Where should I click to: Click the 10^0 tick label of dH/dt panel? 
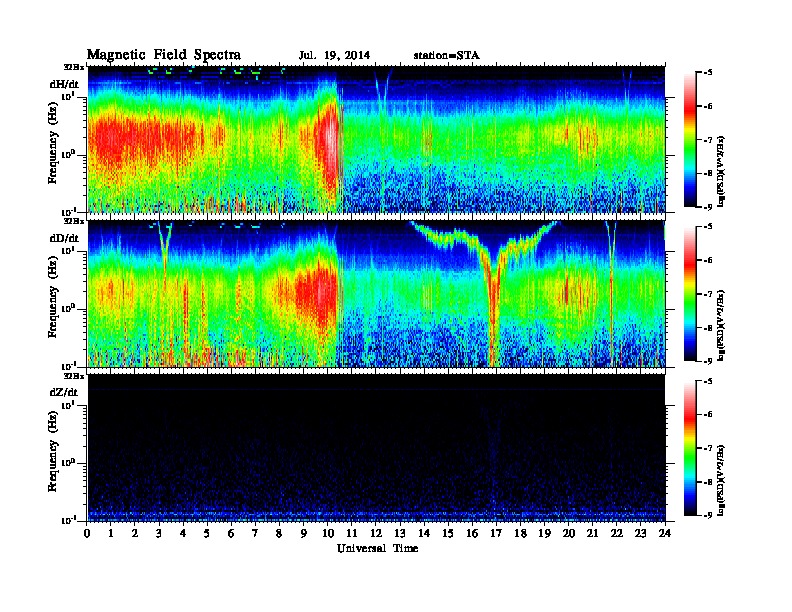[69, 154]
